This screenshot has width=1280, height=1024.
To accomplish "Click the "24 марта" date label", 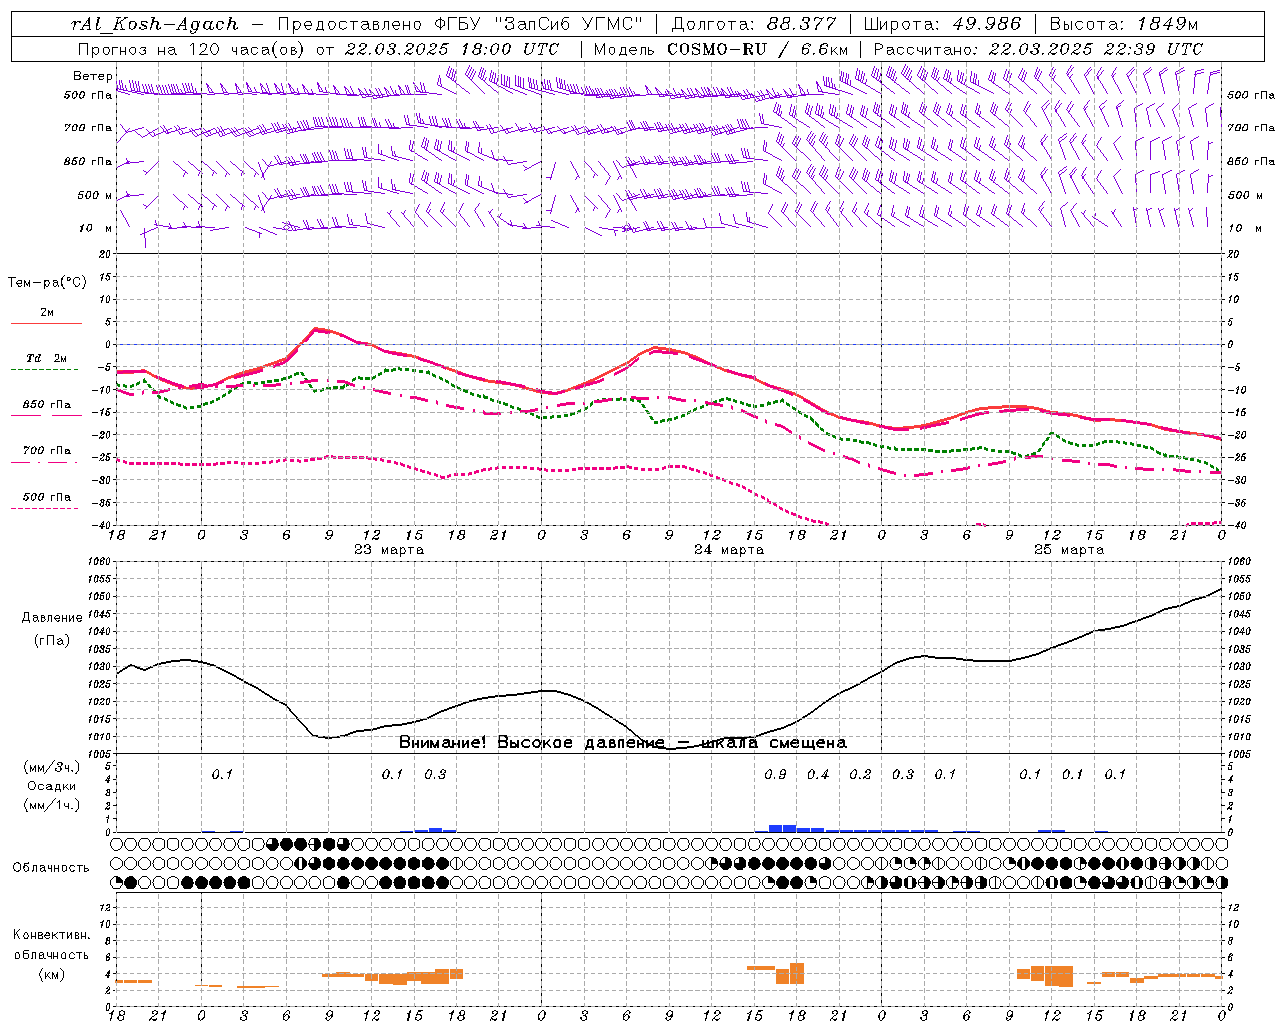I will coord(729,550).
